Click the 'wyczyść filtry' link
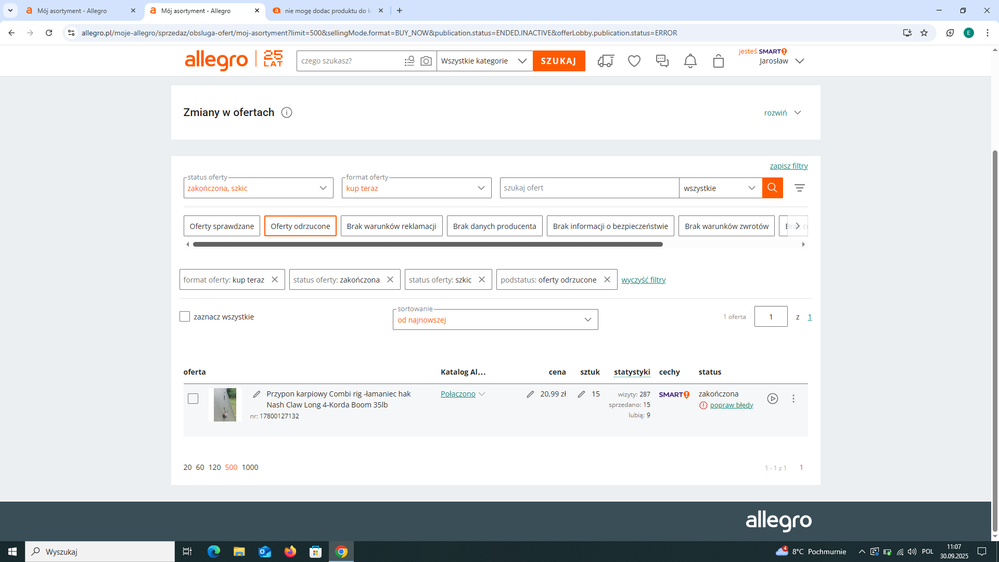The image size is (999, 562). click(643, 280)
